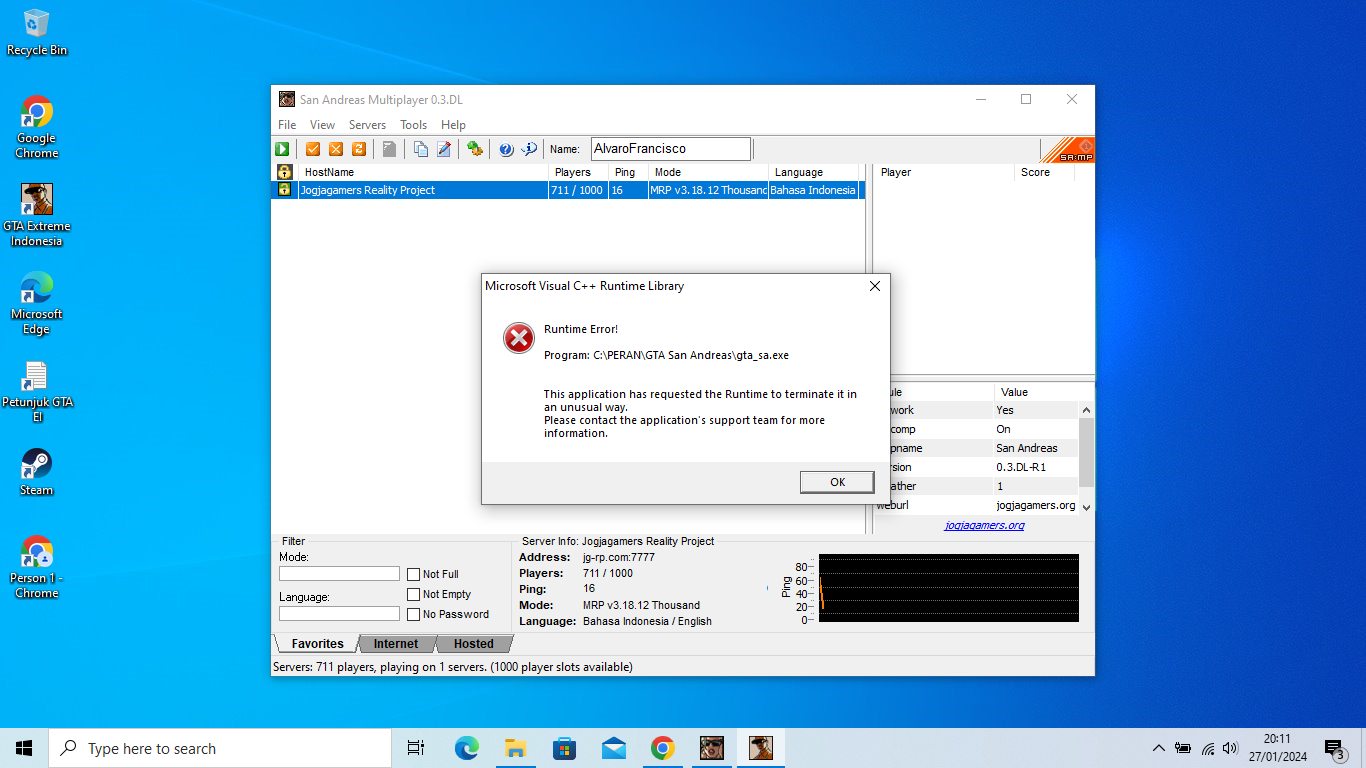This screenshot has height=768, width=1366.
Task: Click the ping history graph
Action: (948, 588)
